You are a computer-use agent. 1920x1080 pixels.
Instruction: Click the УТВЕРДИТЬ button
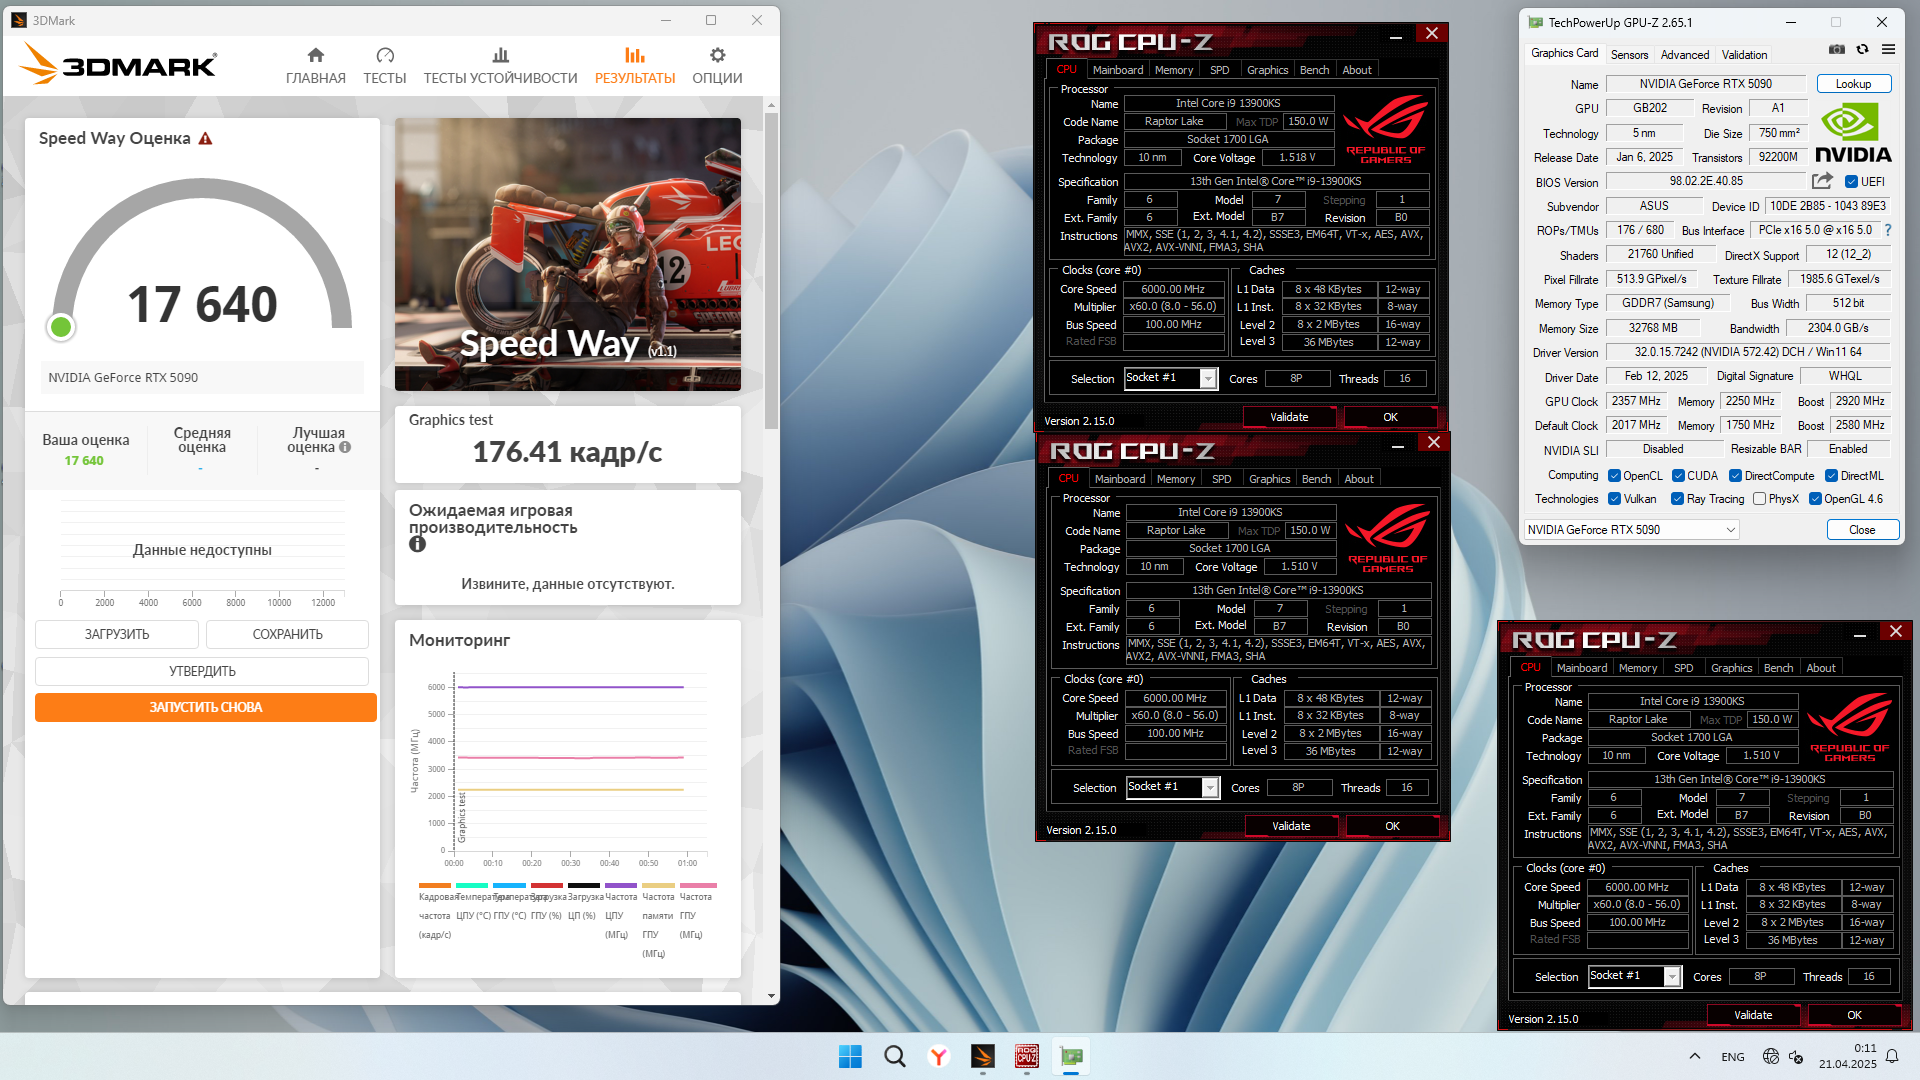[202, 671]
